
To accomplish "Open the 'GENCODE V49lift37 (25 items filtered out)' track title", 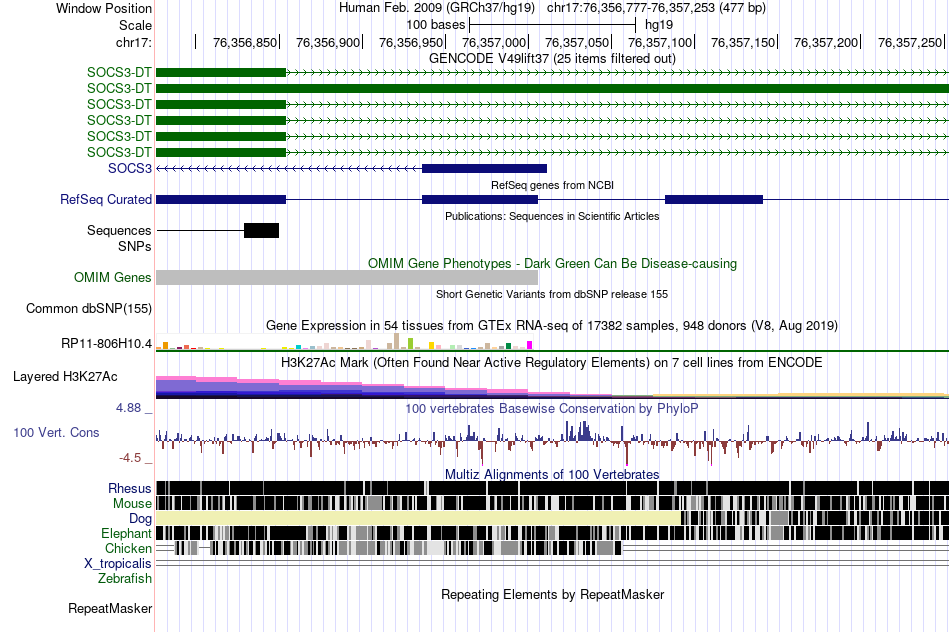I will pos(552,58).
